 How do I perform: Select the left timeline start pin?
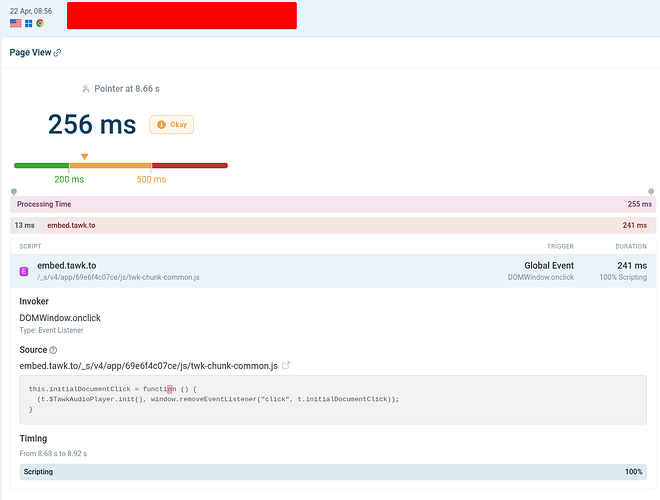click(x=13, y=191)
